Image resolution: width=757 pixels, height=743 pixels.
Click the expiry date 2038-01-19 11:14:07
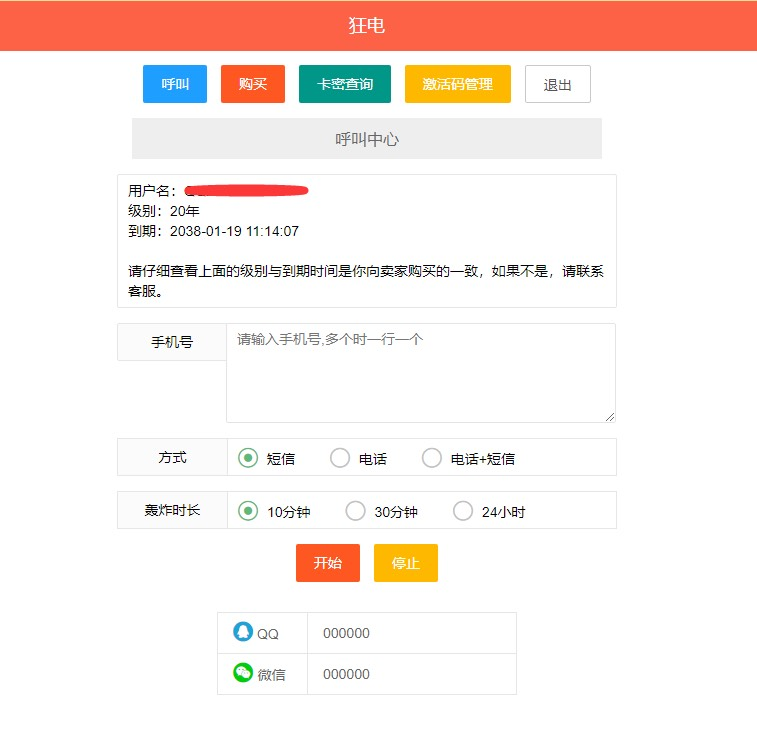click(x=234, y=231)
